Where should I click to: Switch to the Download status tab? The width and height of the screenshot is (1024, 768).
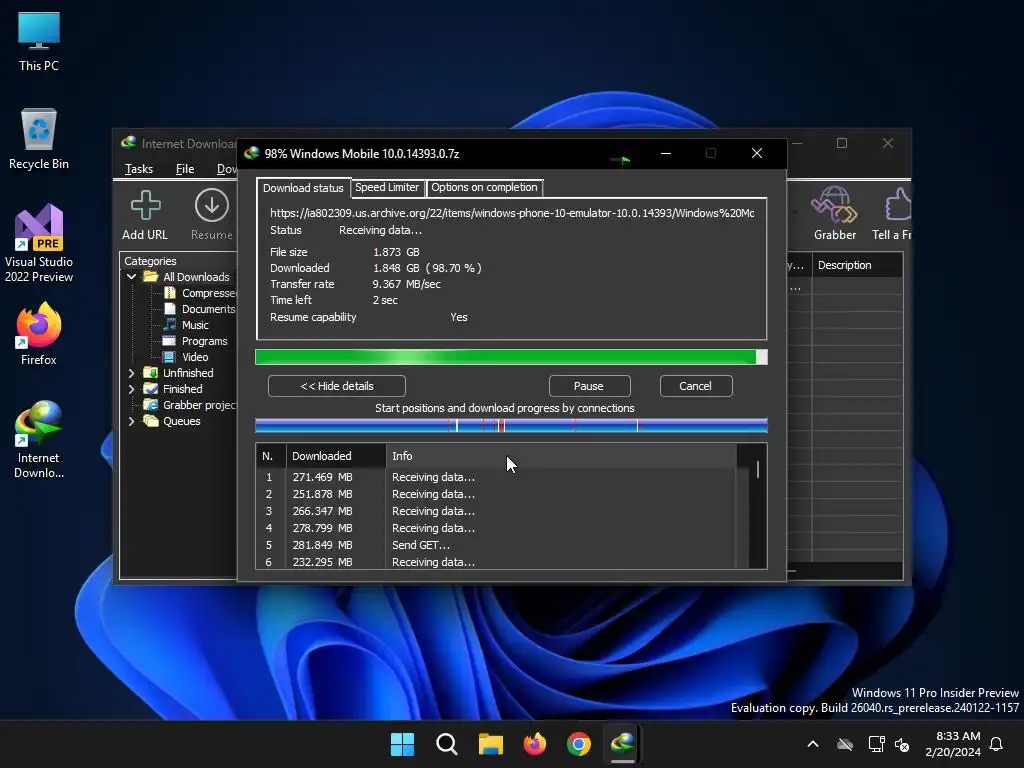tap(303, 187)
